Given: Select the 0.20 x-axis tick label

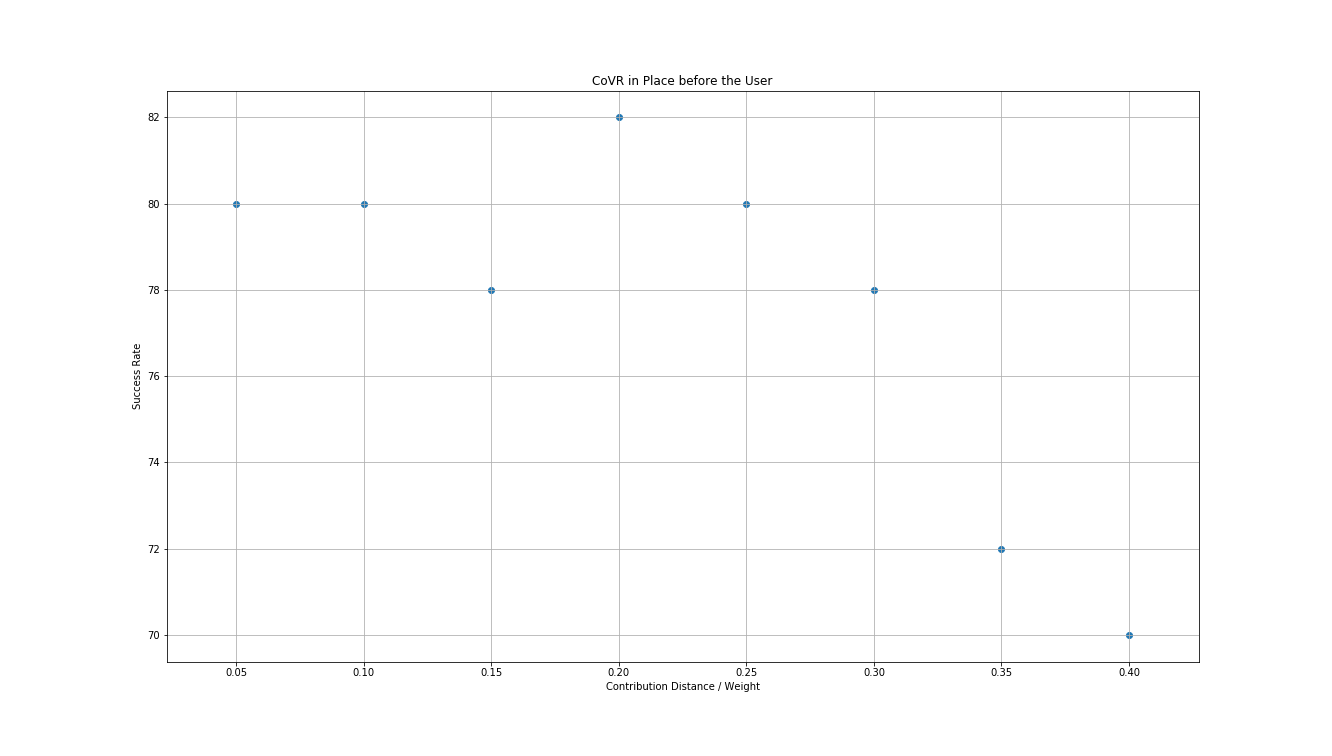Looking at the screenshot, I should [619, 673].
